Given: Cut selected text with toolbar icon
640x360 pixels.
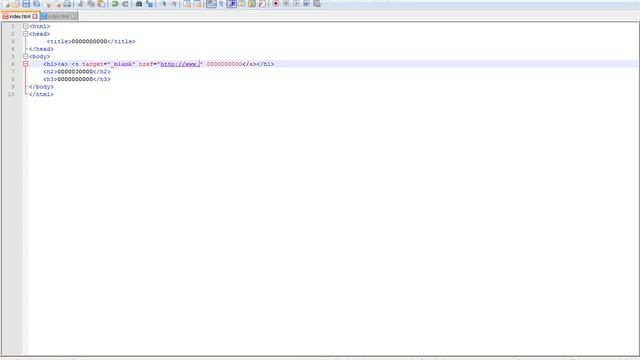Looking at the screenshot, I should point(80,4).
